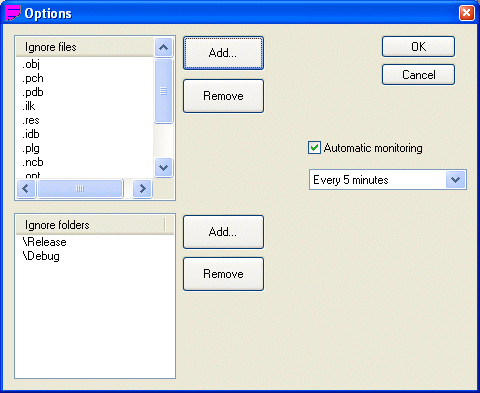This screenshot has width=480, height=393.
Task: Confirm settings with the OK button
Action: click(x=418, y=47)
